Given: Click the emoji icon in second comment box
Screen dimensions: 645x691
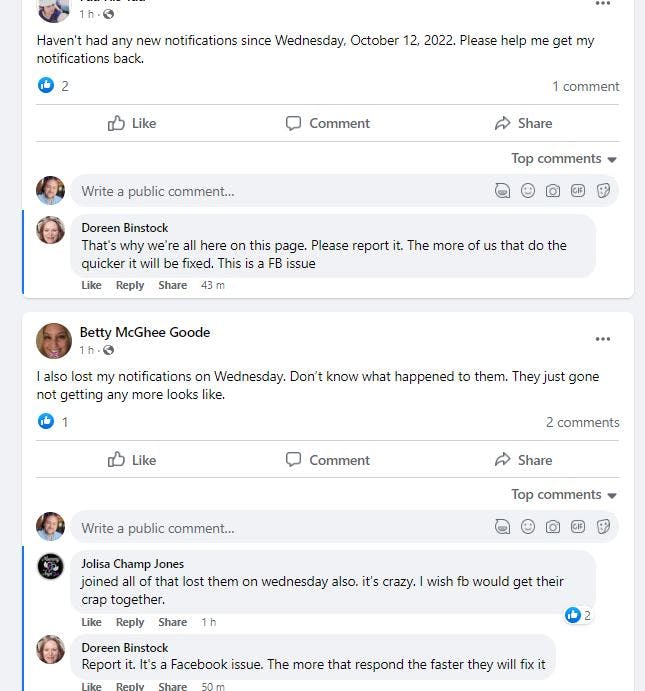Looking at the screenshot, I should tap(528, 527).
